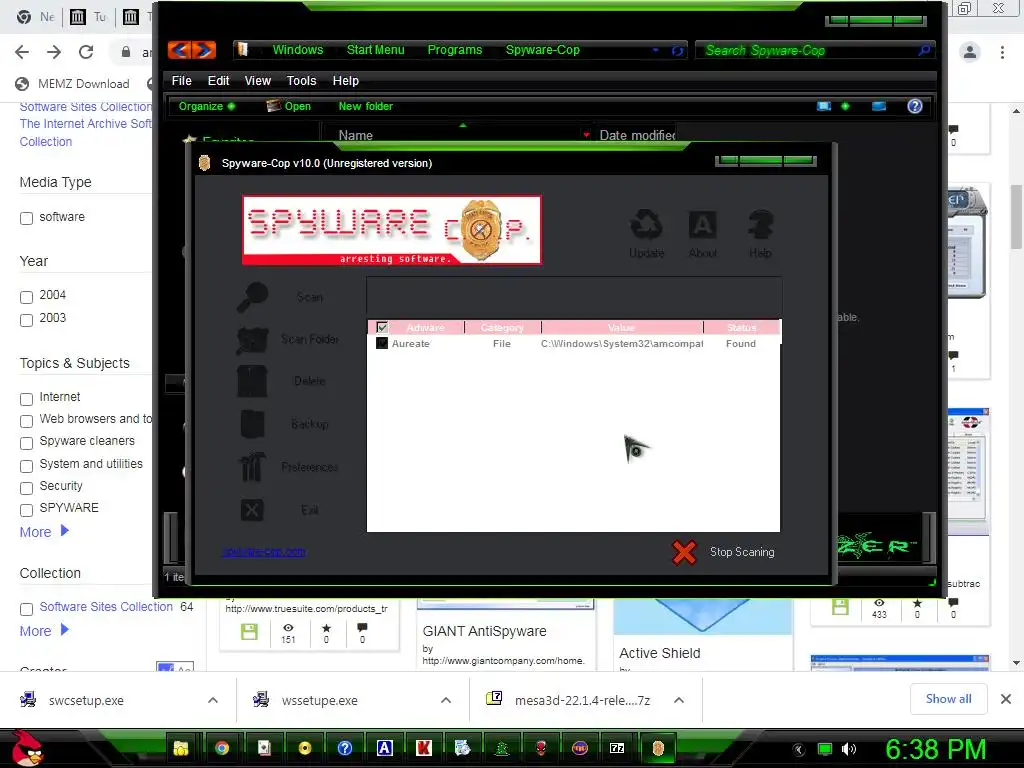Image resolution: width=1024 pixels, height=768 pixels.
Task: Toggle the Aureate row checkbox
Action: [x=382, y=344]
